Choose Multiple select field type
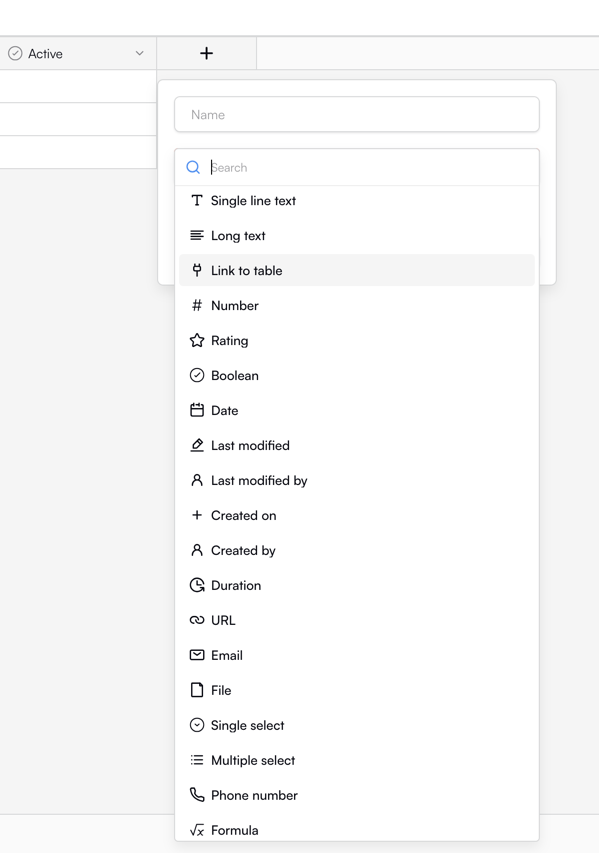Viewport: 599px width, 853px height. tap(357, 760)
